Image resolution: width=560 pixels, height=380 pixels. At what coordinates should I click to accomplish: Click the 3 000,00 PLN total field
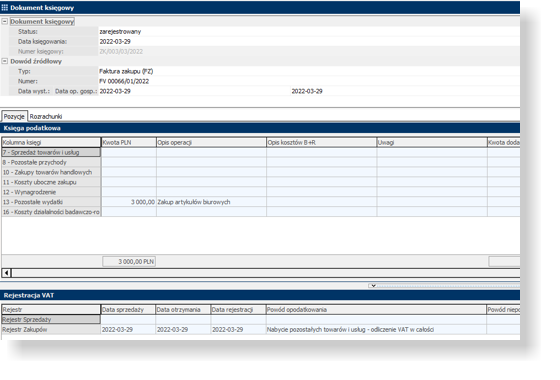pyautogui.click(x=129, y=262)
